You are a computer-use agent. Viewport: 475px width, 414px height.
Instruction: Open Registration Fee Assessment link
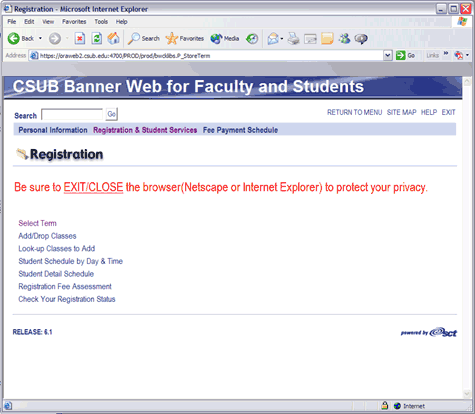click(65, 287)
